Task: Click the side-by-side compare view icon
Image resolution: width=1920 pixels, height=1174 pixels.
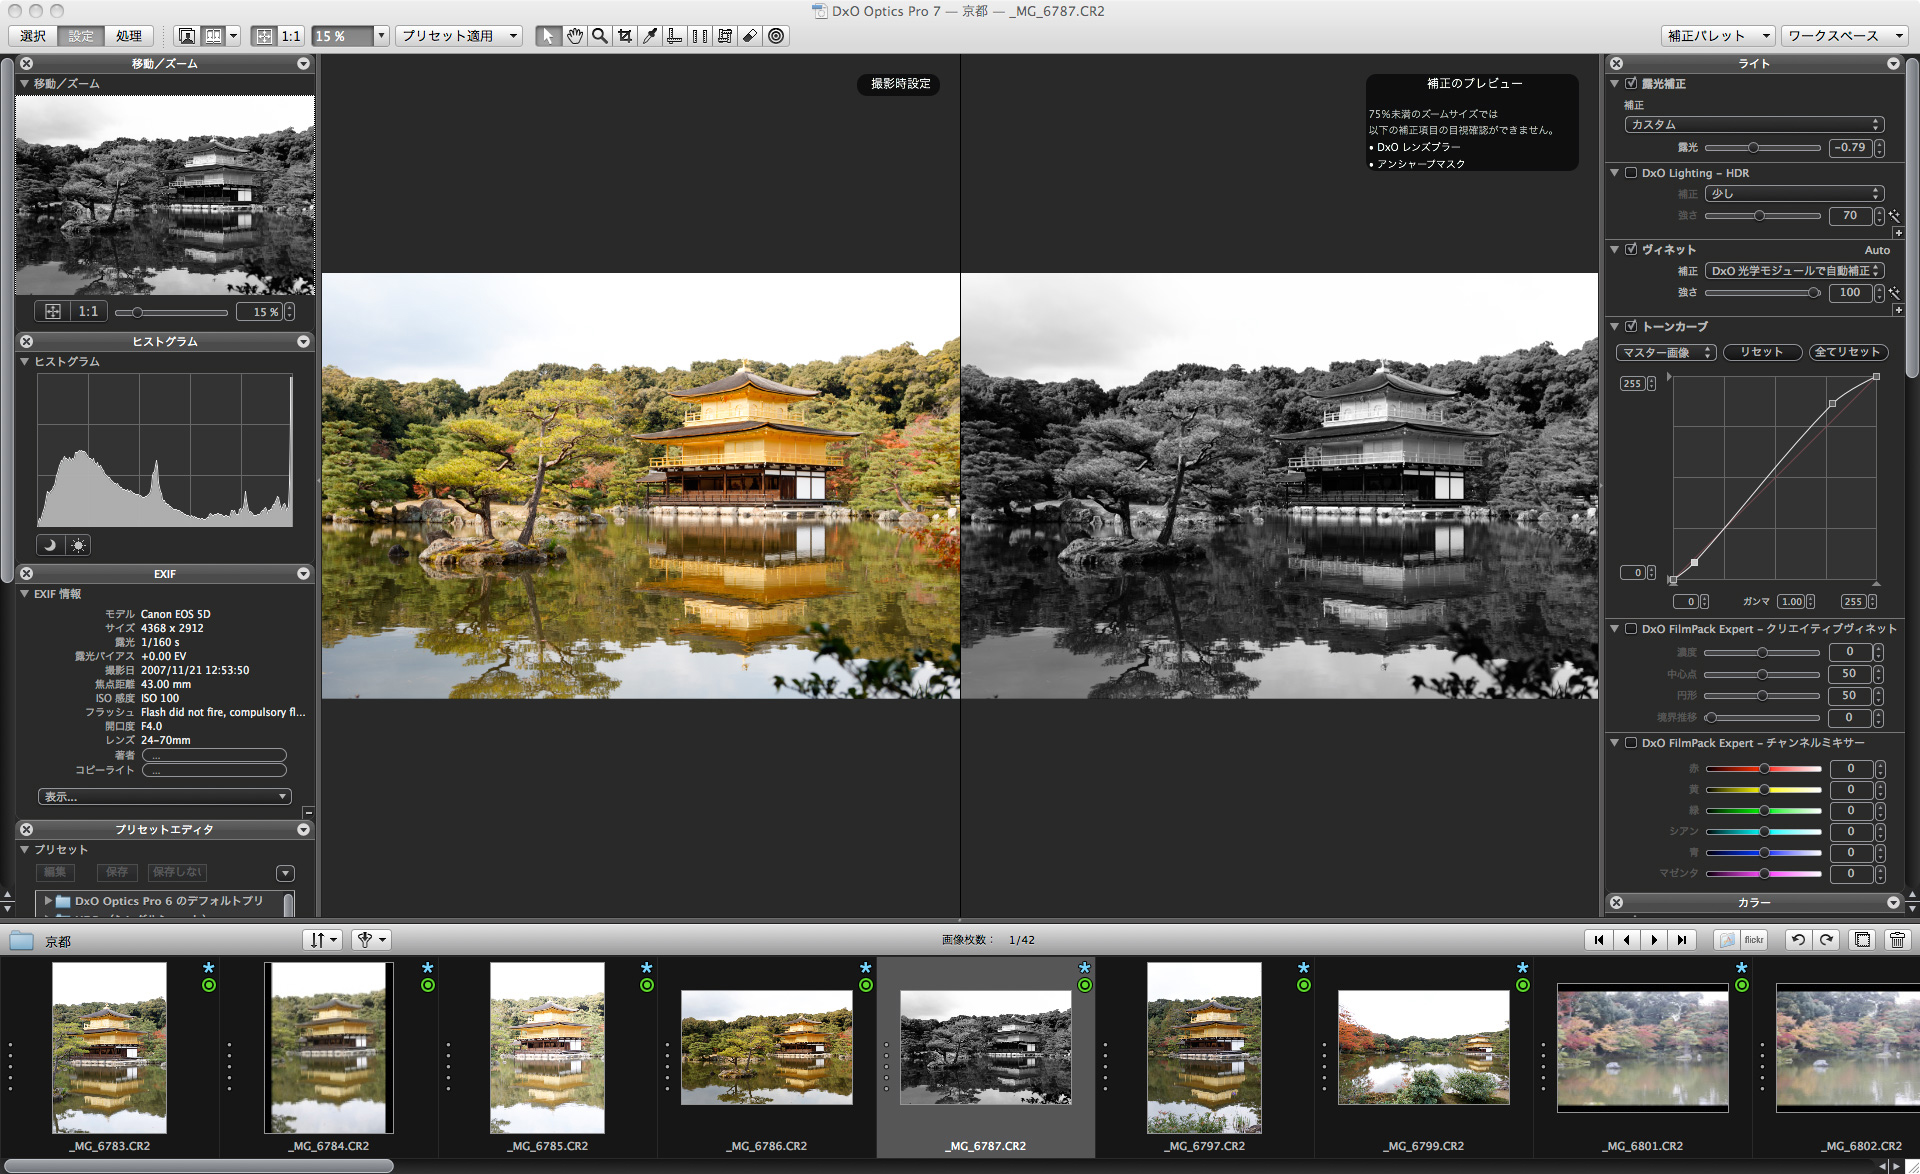Action: [x=213, y=36]
